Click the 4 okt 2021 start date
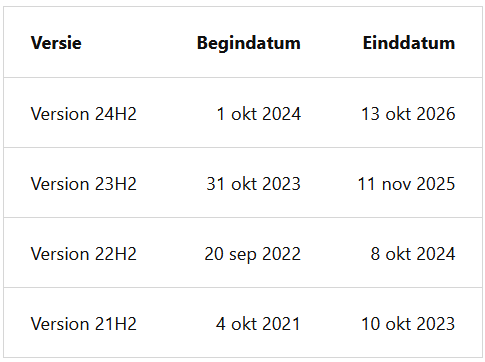The height and width of the screenshot is (362, 485). pyautogui.click(x=258, y=324)
